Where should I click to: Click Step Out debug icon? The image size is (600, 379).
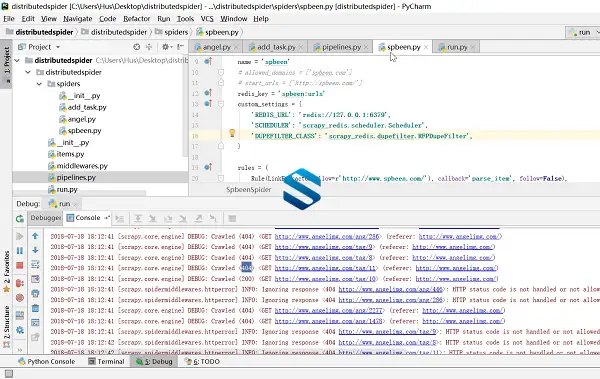198,219
